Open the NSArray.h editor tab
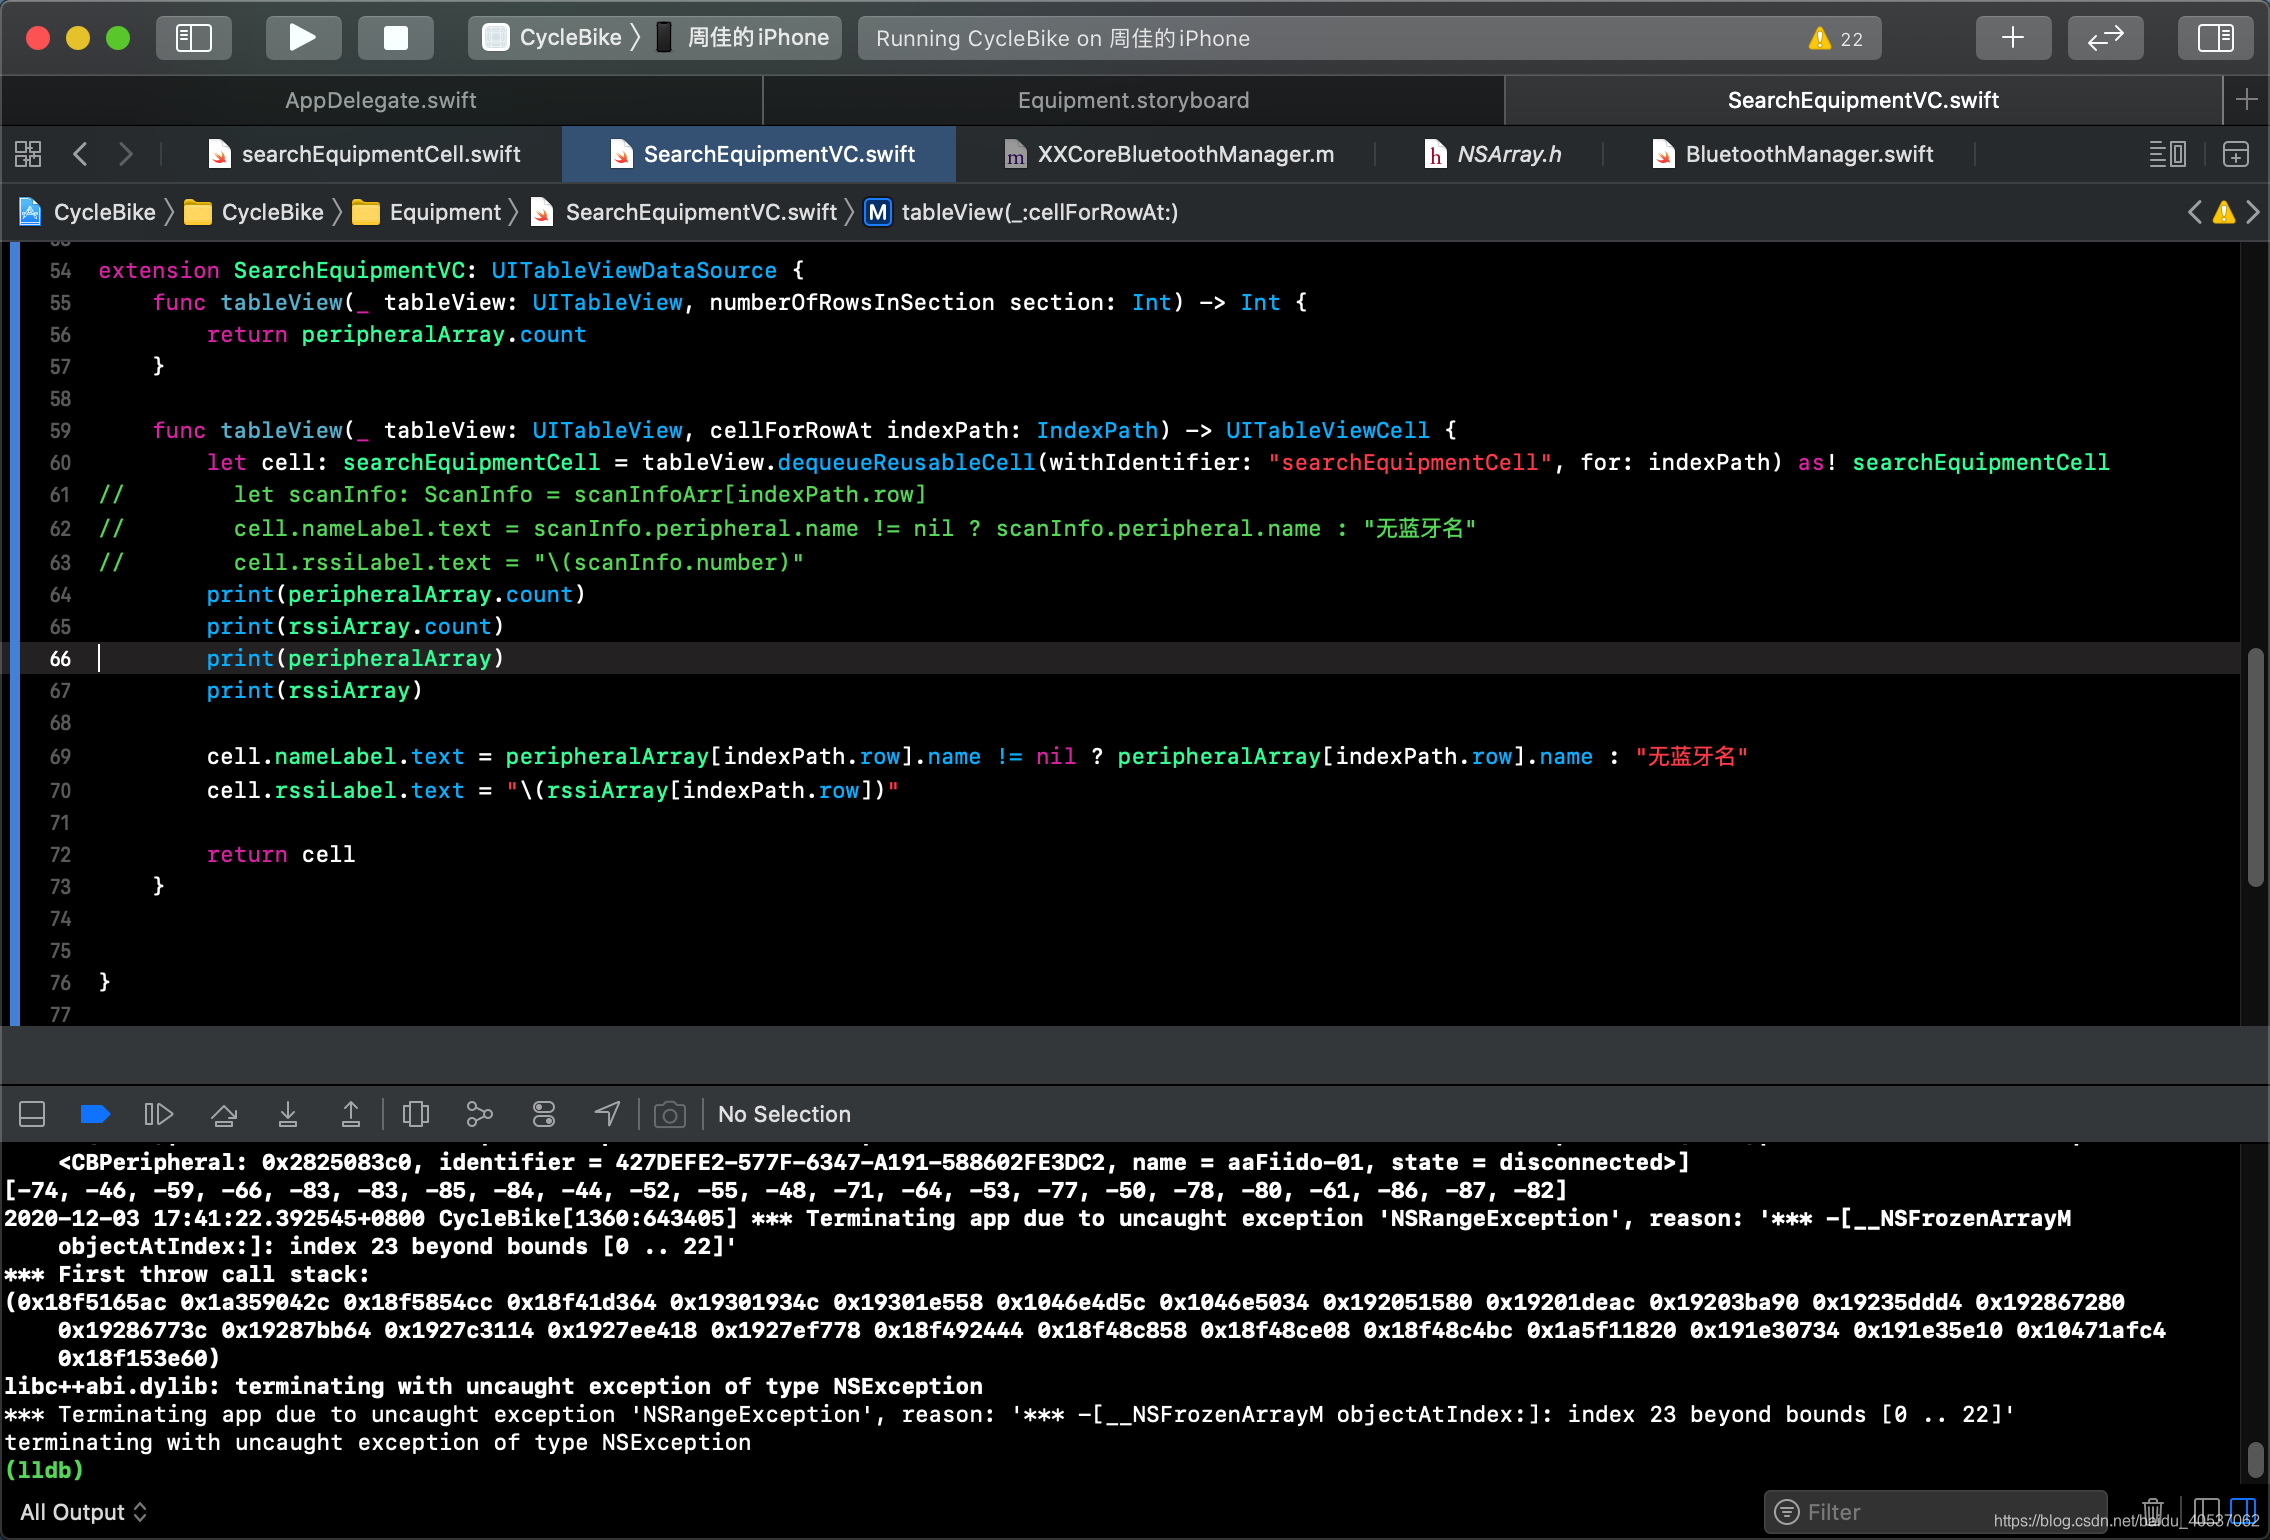 pyautogui.click(x=1492, y=154)
